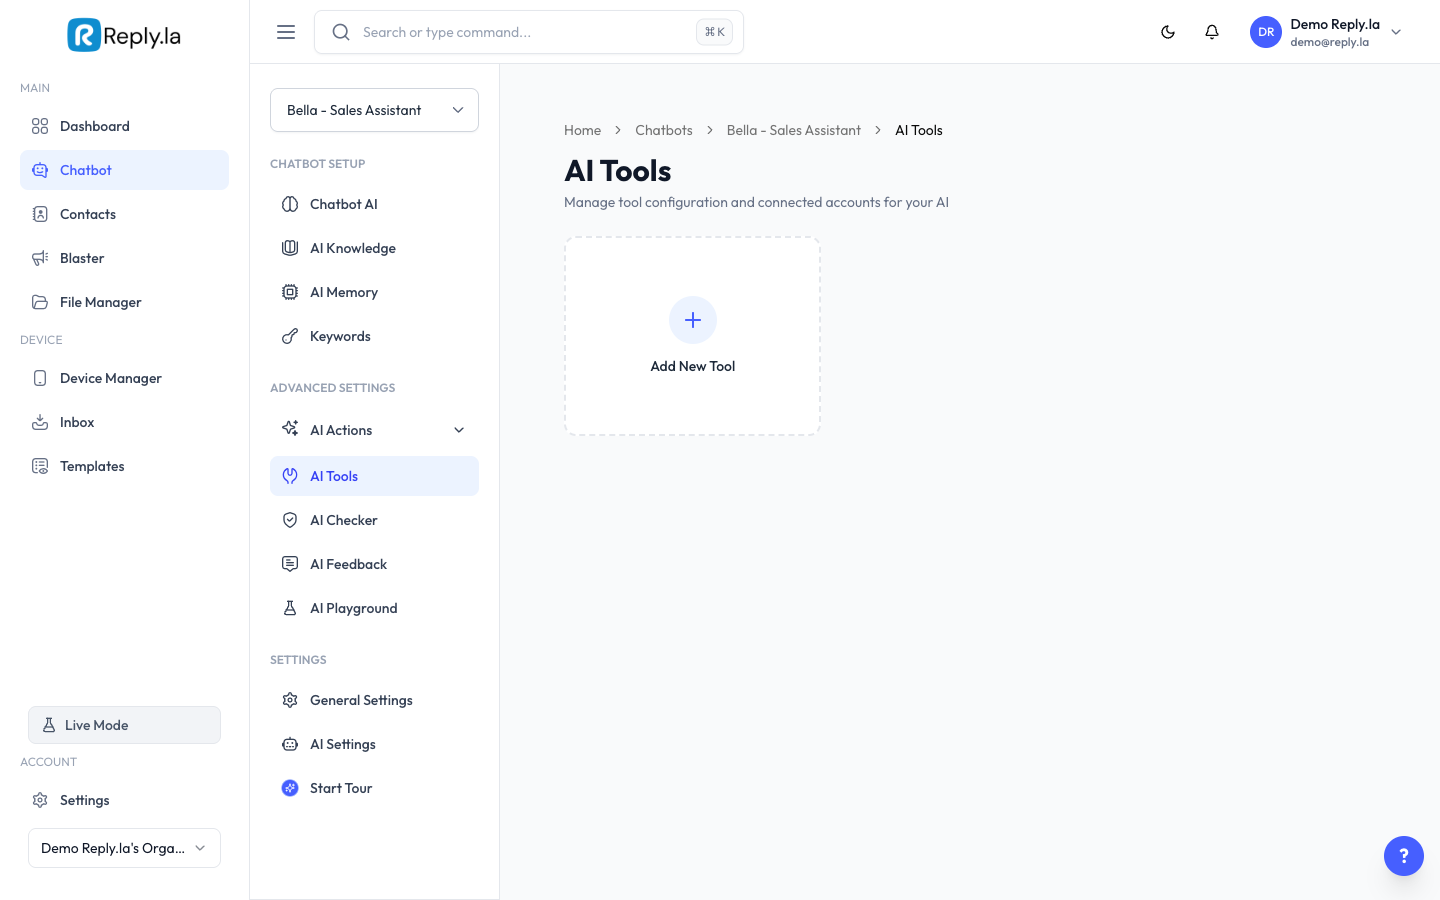
Task: Open File Manager menu label
Action: (x=101, y=302)
